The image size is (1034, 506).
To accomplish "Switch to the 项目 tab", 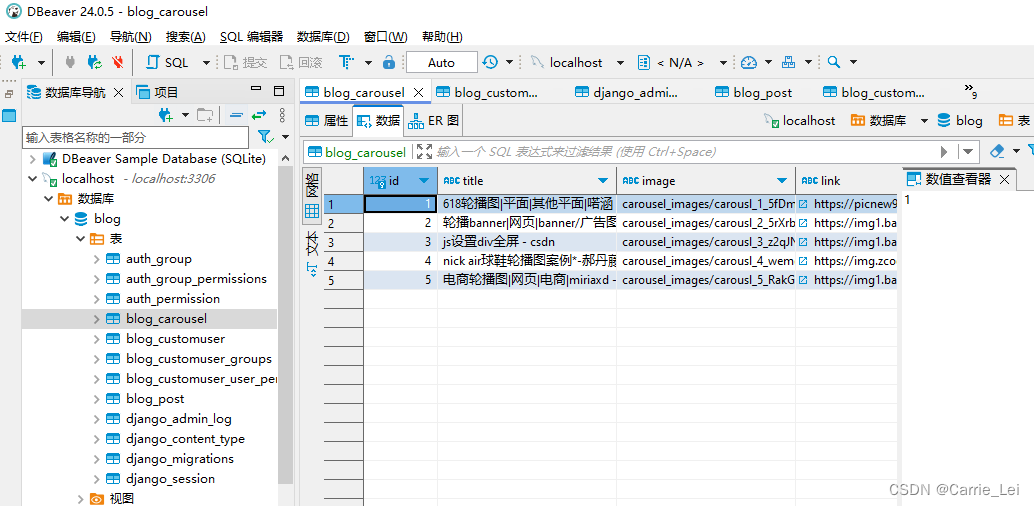I will point(158,93).
